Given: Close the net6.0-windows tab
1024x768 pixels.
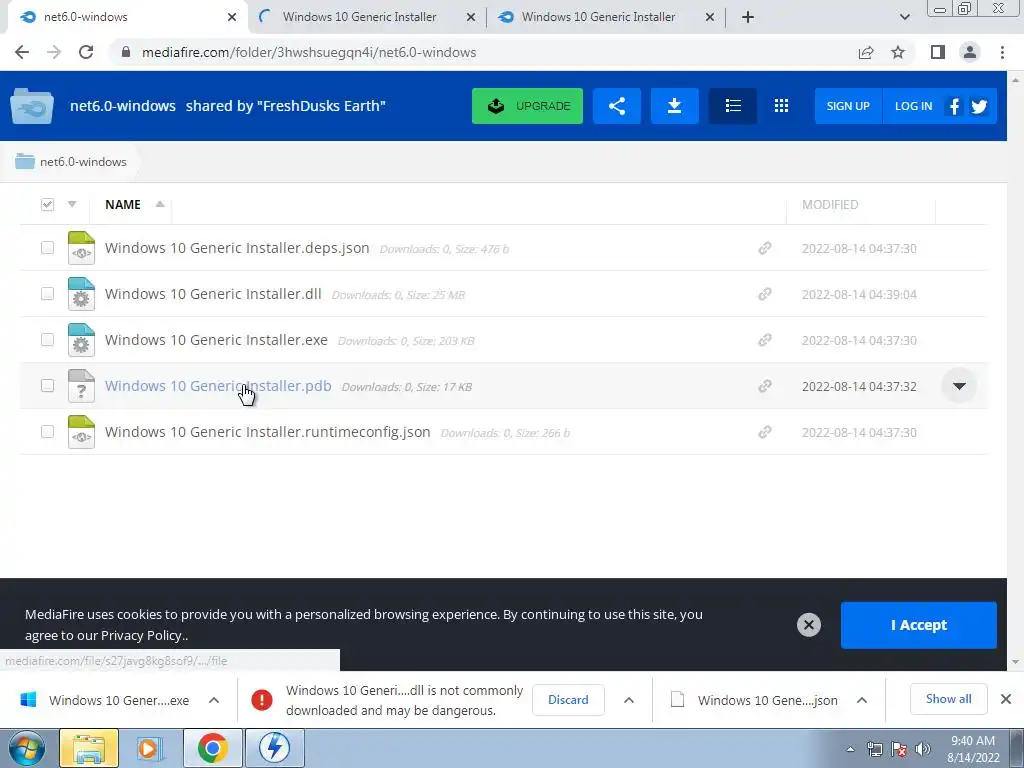Looking at the screenshot, I should click(232, 17).
